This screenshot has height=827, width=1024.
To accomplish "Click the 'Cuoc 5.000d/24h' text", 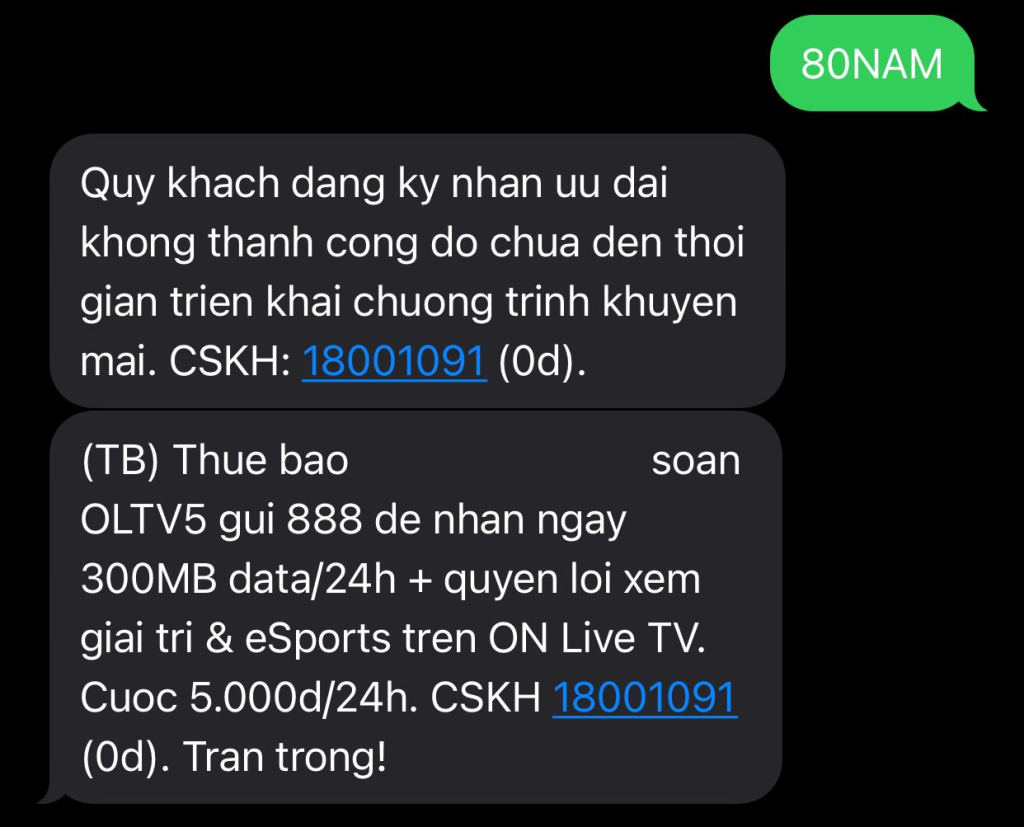I will coord(249,698).
